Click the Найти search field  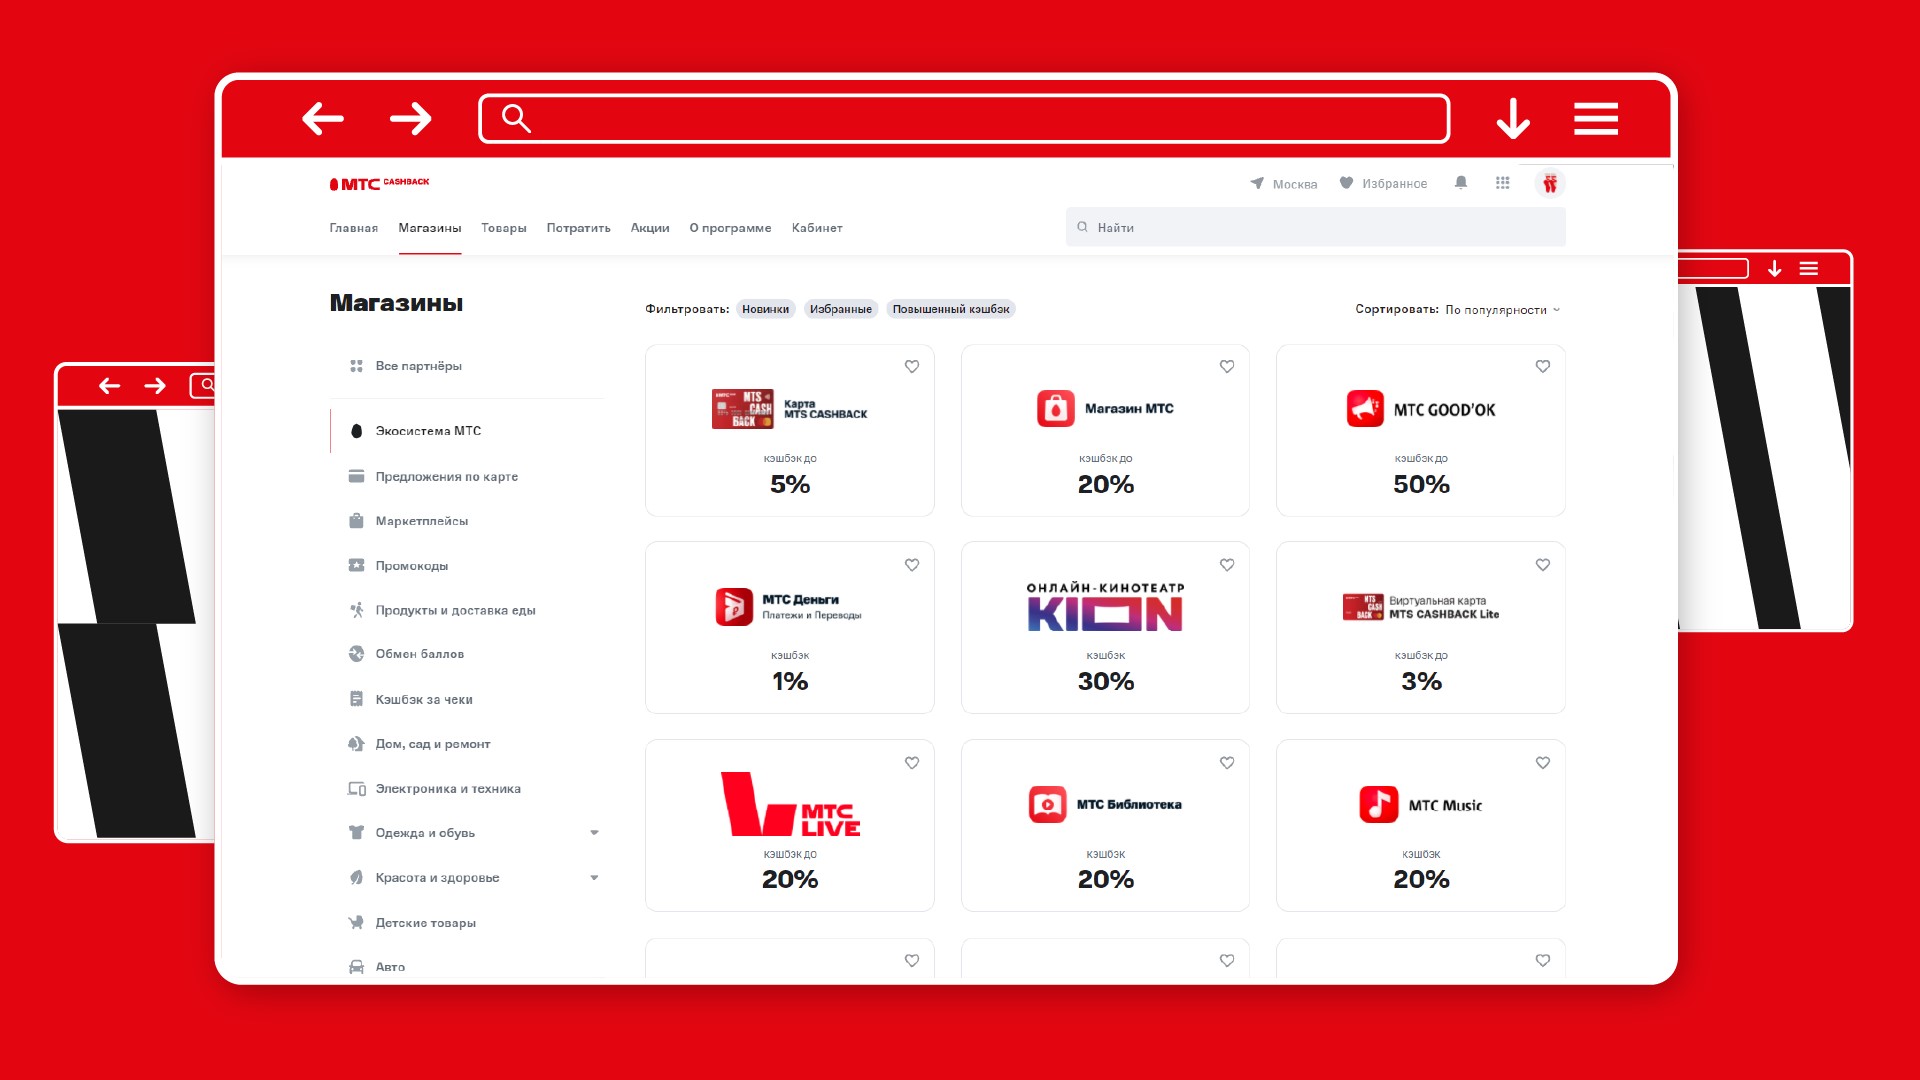pos(1316,227)
